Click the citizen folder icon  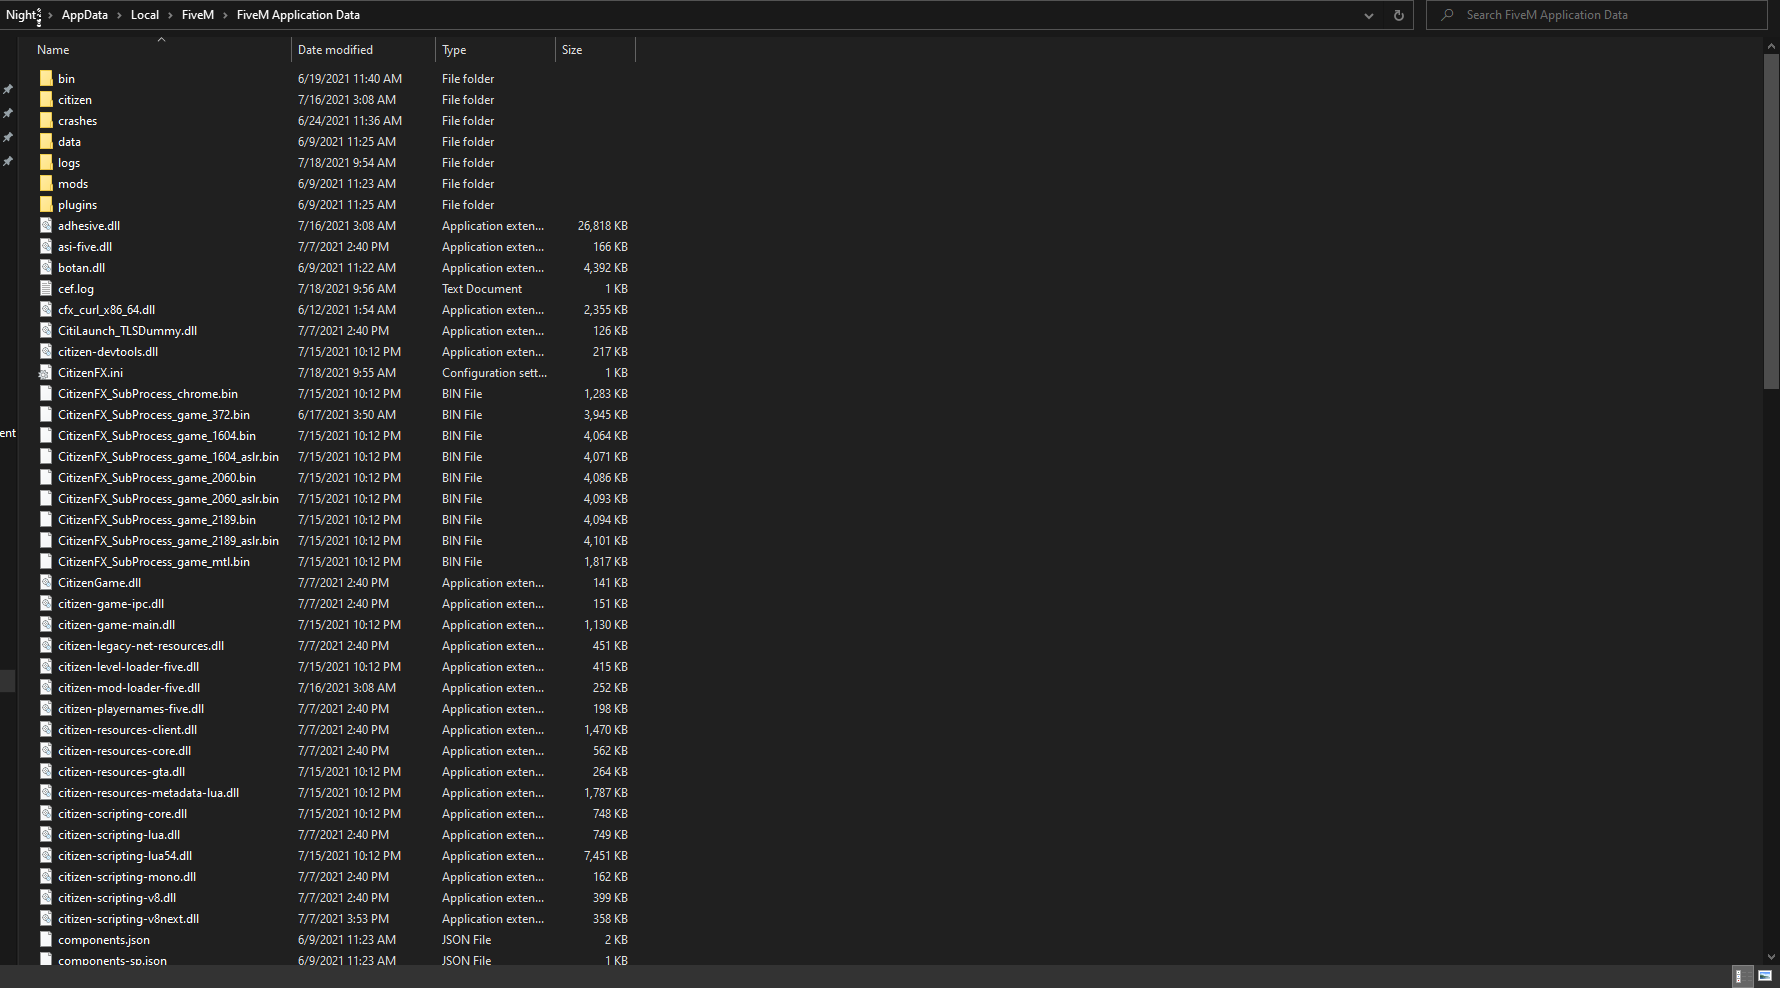click(46, 99)
